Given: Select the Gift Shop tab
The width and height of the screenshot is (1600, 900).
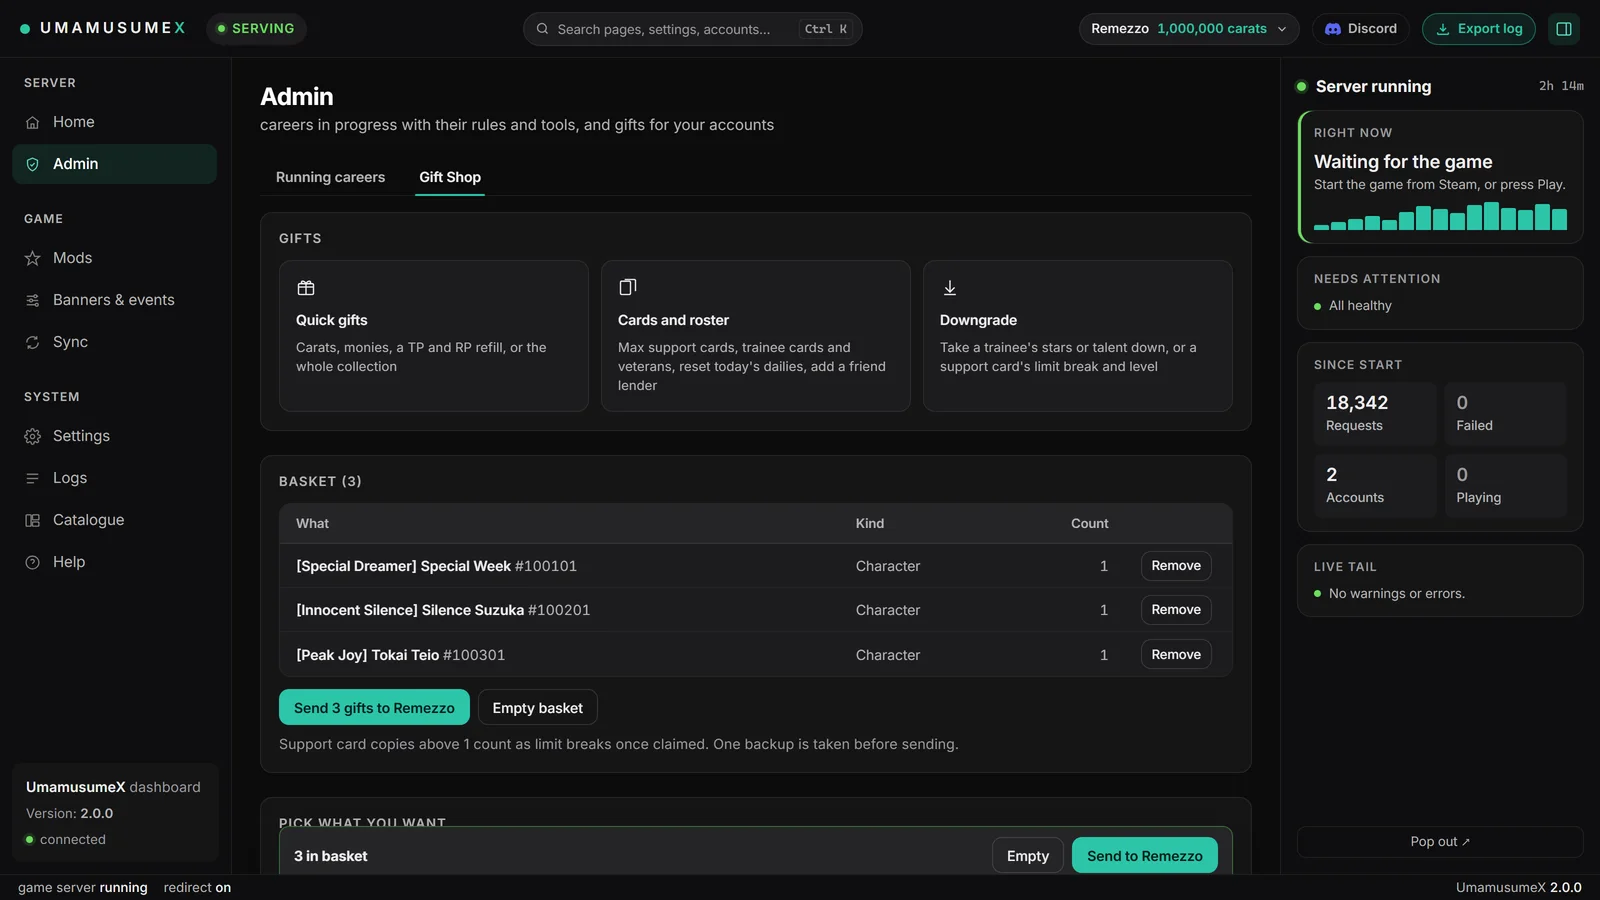Looking at the screenshot, I should click(x=450, y=177).
